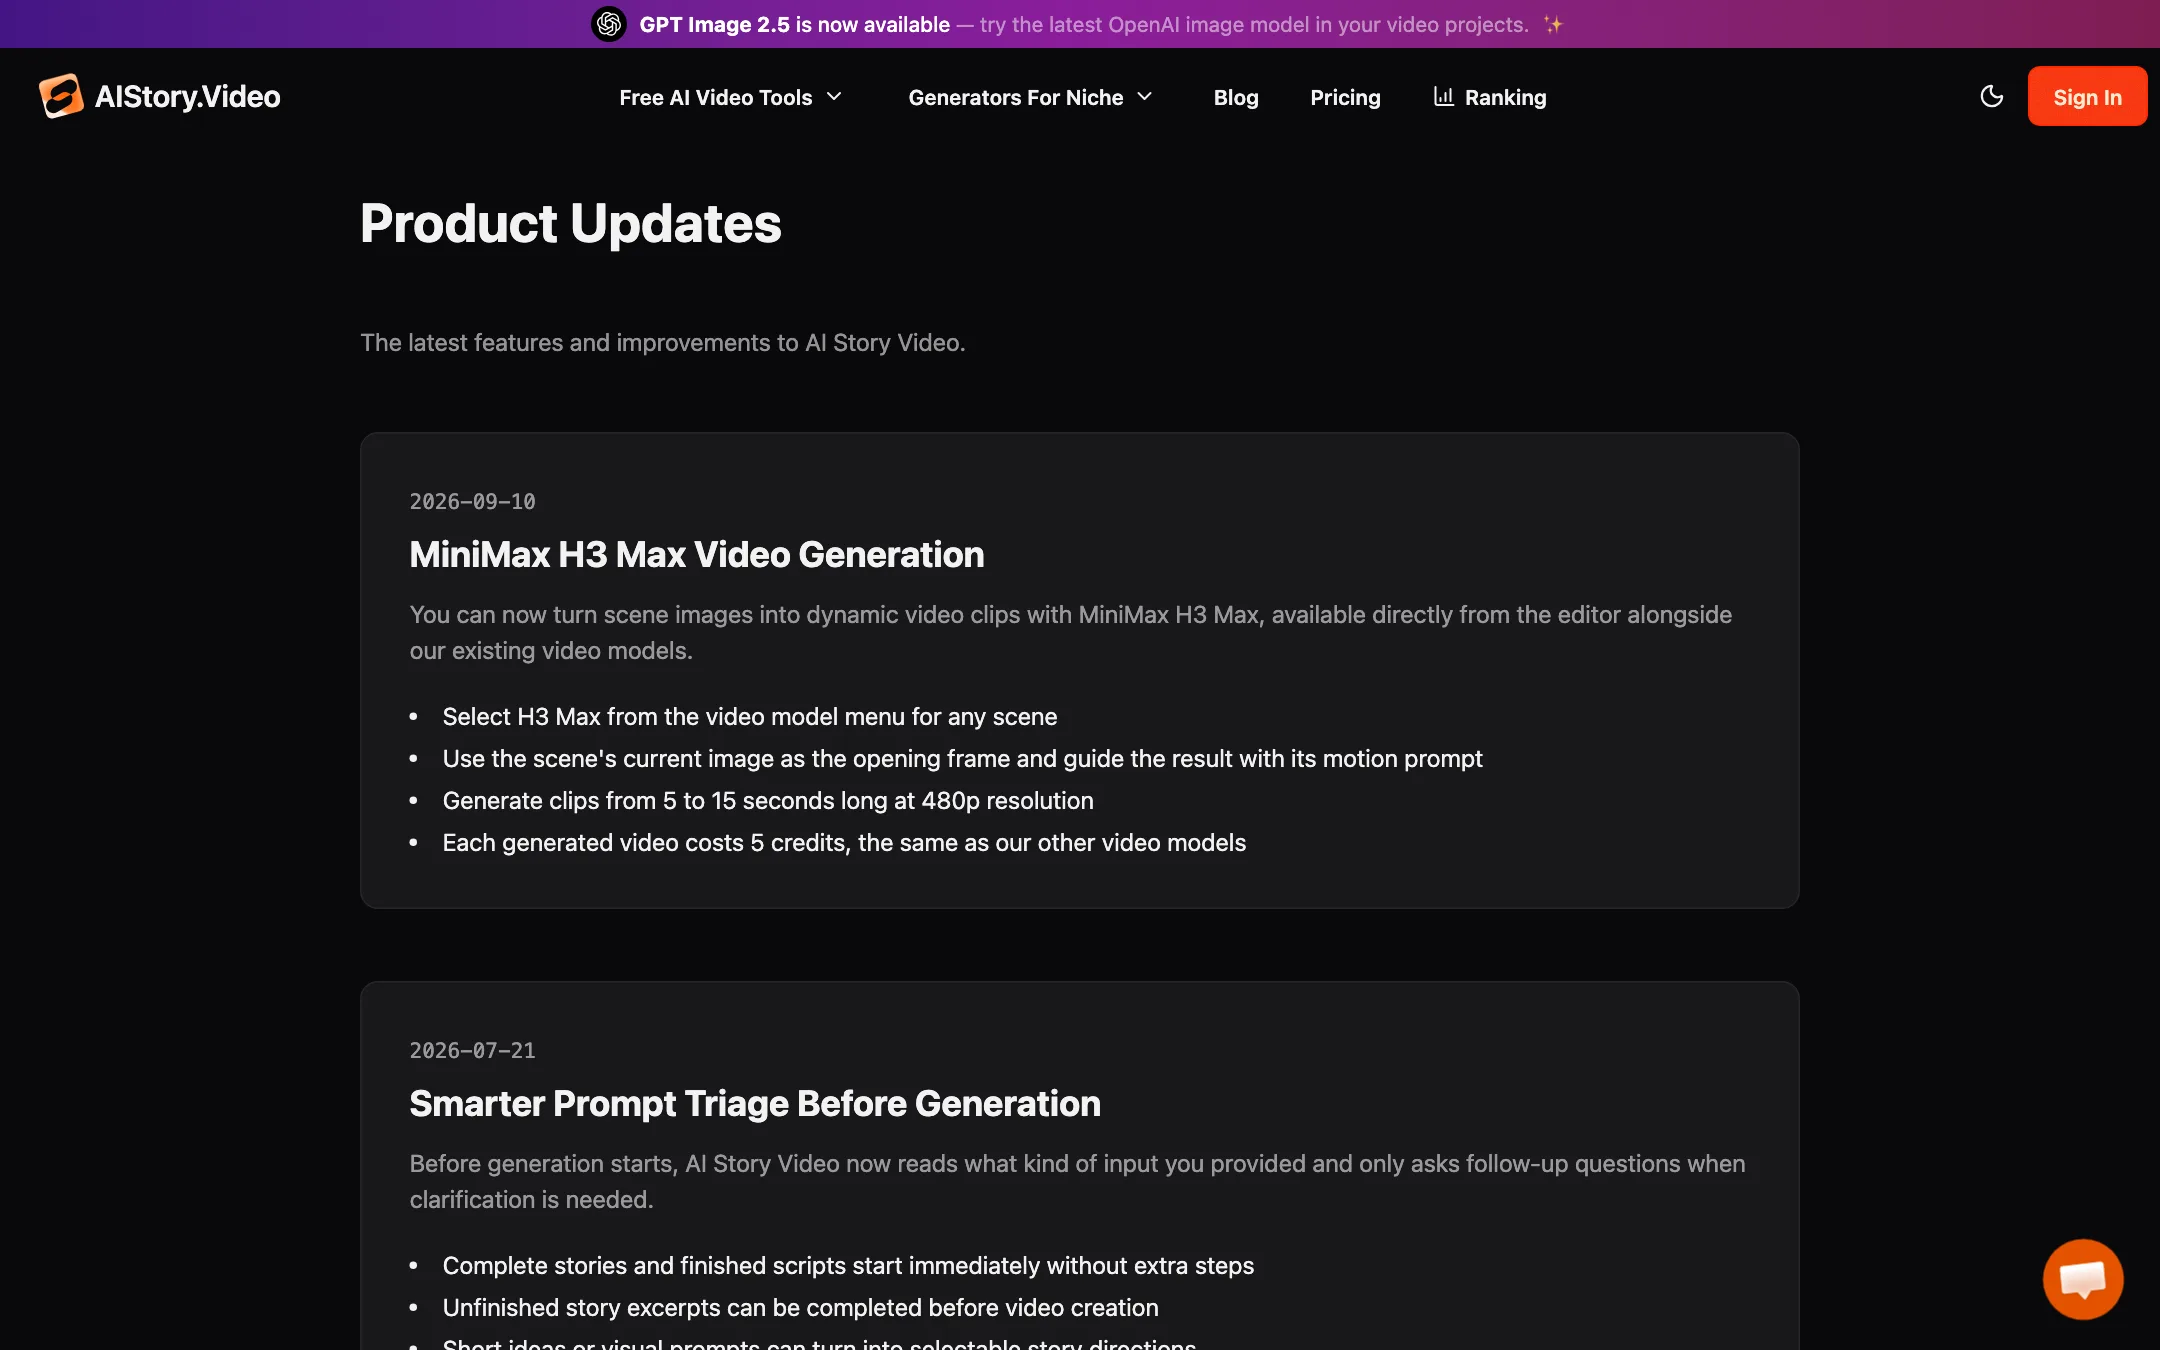Click 'Generate clips from 5 to 15 seconds' bullet

tap(768, 801)
